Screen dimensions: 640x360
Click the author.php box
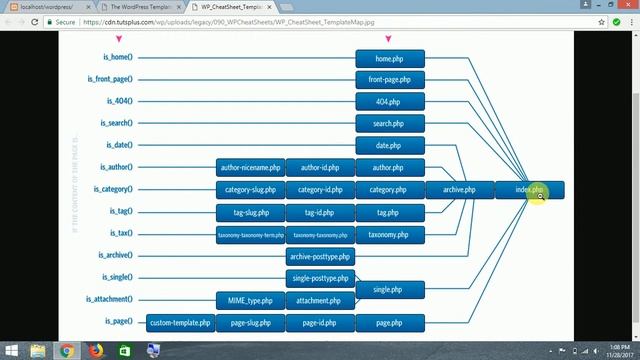point(390,168)
